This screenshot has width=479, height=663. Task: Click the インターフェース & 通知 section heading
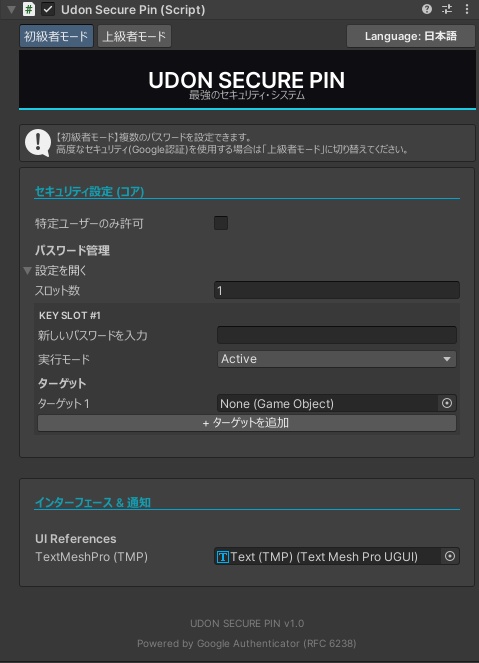point(93,502)
